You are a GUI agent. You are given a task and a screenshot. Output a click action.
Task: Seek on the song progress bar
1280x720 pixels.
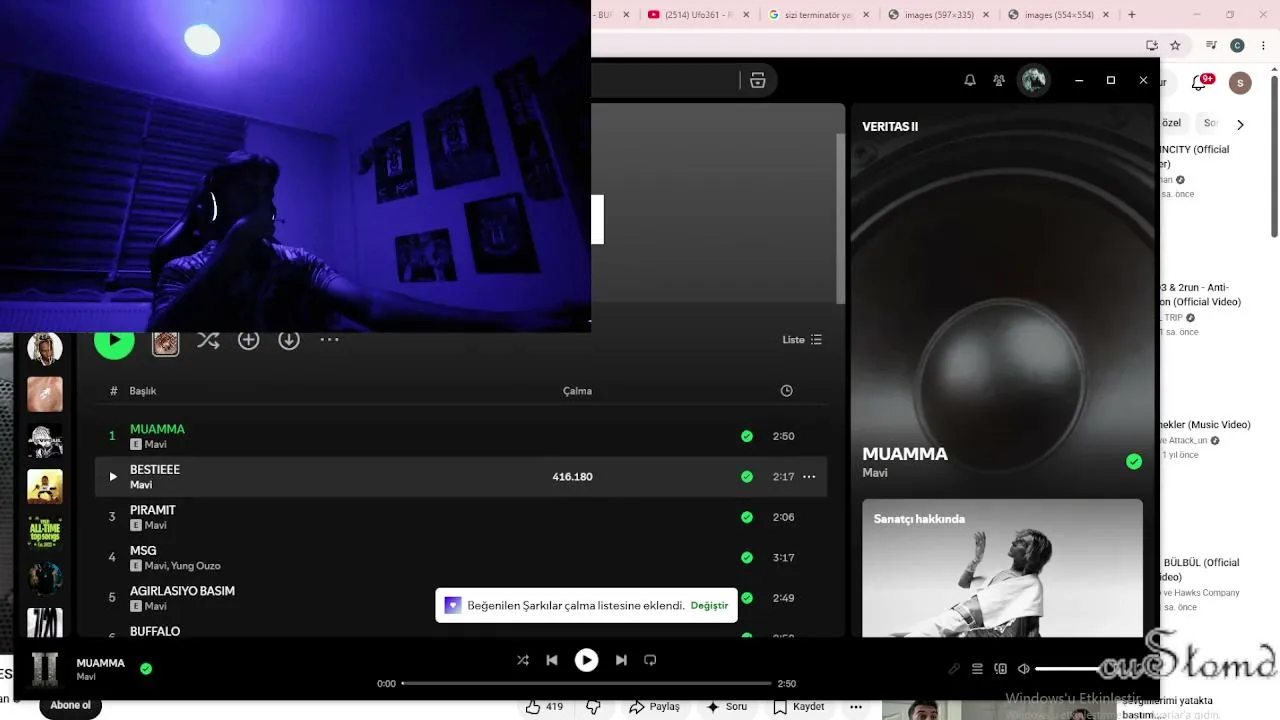(587, 684)
